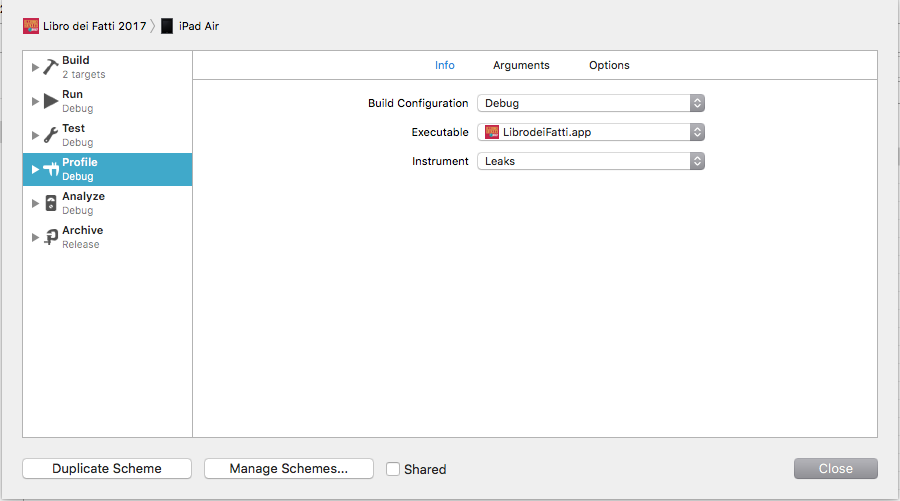This screenshot has width=900, height=501.
Task: Click the Test wrench icon
Action: 51,135
